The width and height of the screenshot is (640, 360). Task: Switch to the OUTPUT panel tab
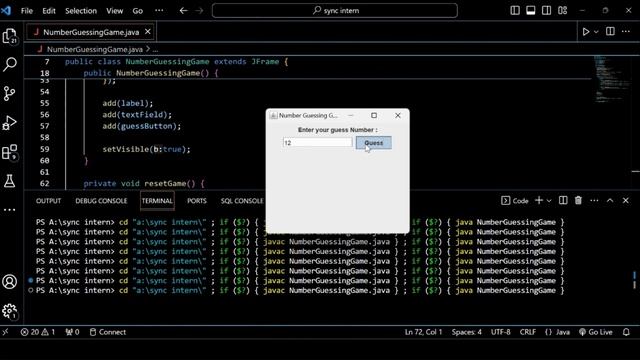pos(48,201)
